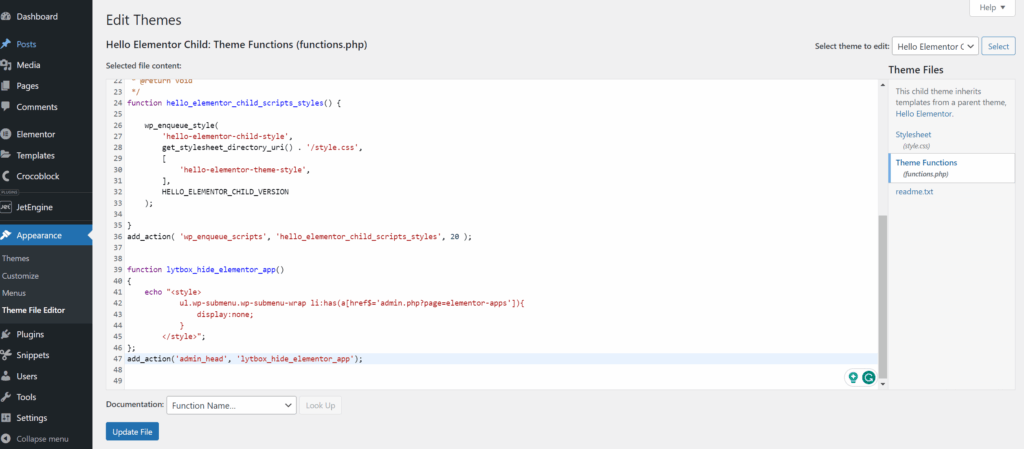Click line 39 function lytbox_hide_elementor_app
This screenshot has height=449, width=1024.
pos(206,269)
